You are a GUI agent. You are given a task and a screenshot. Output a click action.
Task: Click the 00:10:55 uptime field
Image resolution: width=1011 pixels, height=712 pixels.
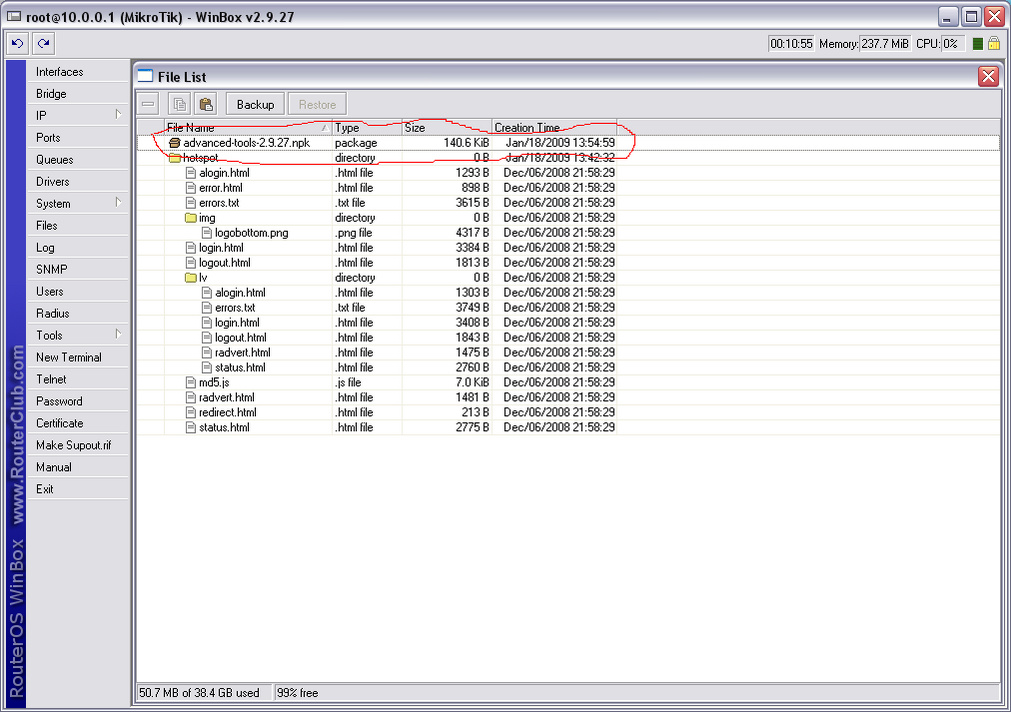(x=791, y=44)
